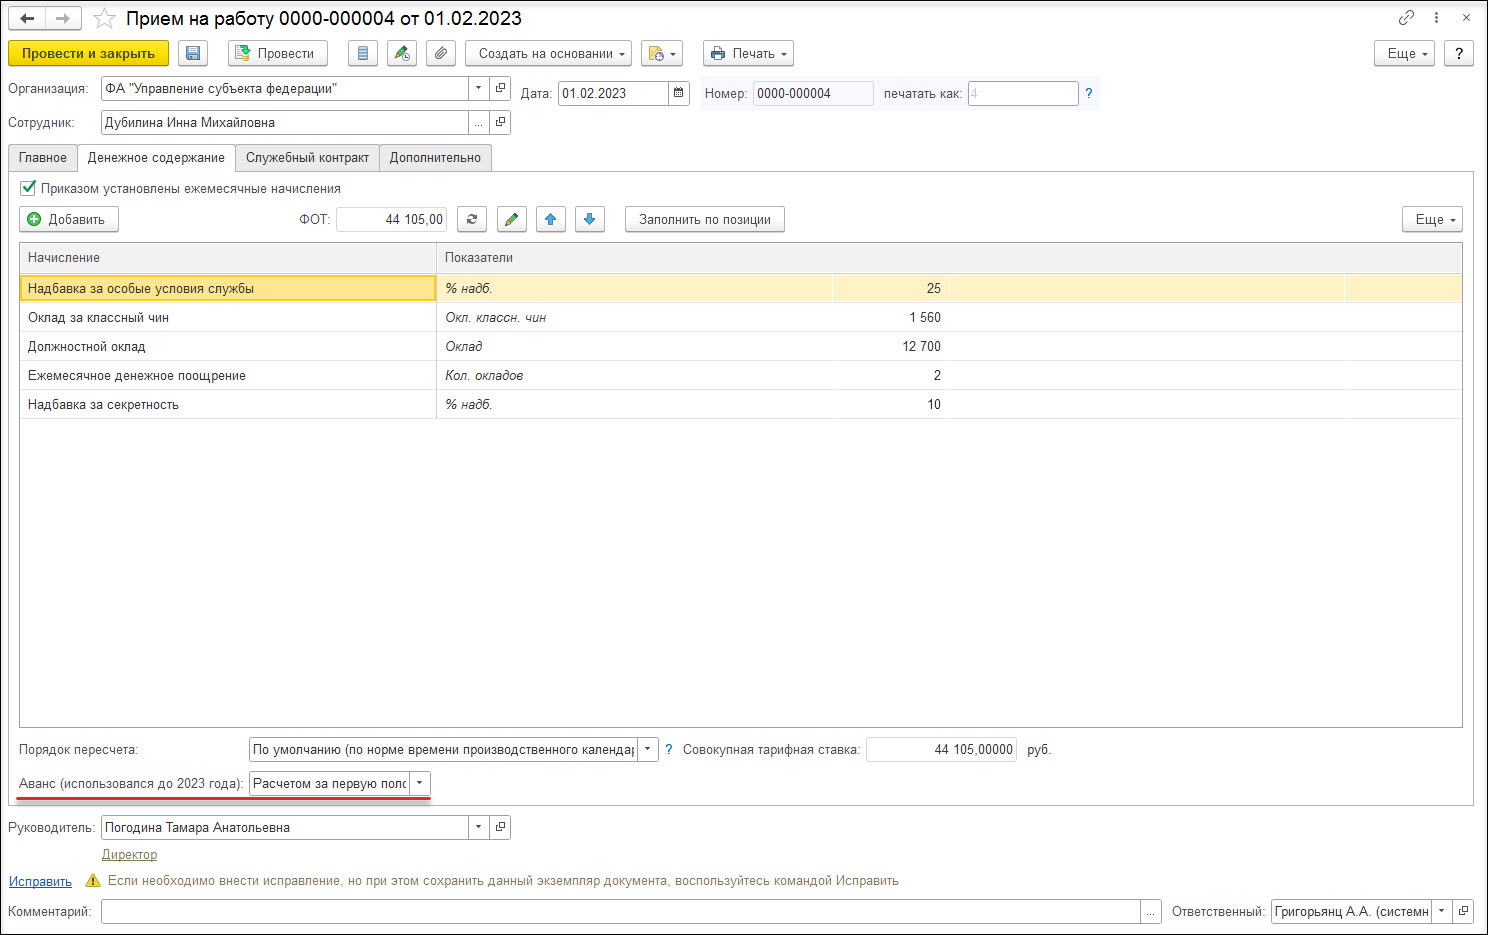This screenshot has width=1488, height=935.
Task: Switch to the Главное tab
Action: click(43, 157)
